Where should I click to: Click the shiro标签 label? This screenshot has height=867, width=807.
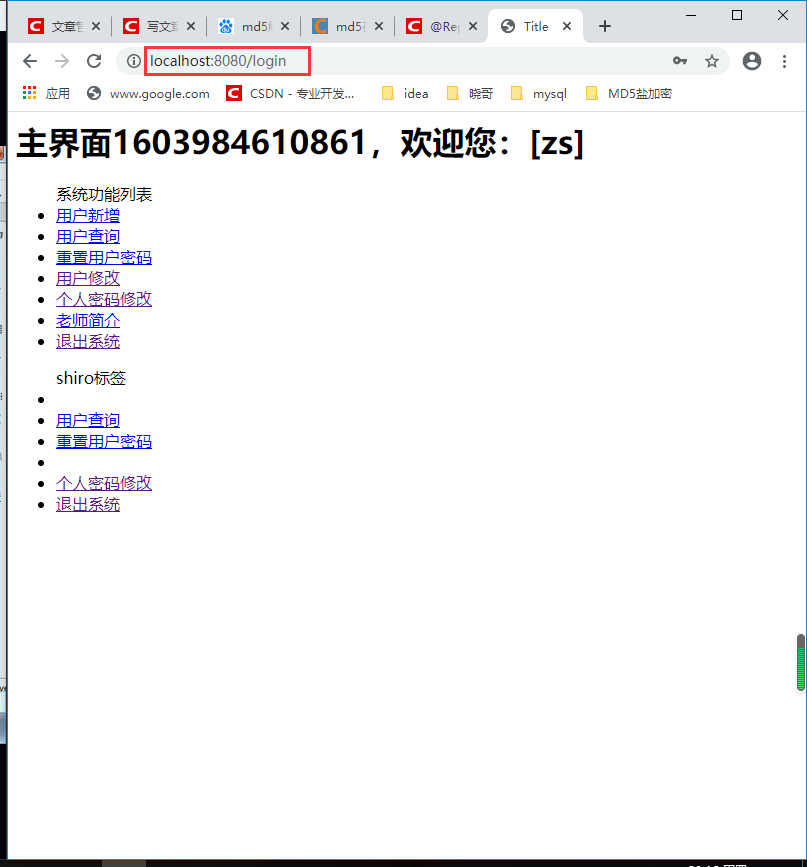pos(91,378)
